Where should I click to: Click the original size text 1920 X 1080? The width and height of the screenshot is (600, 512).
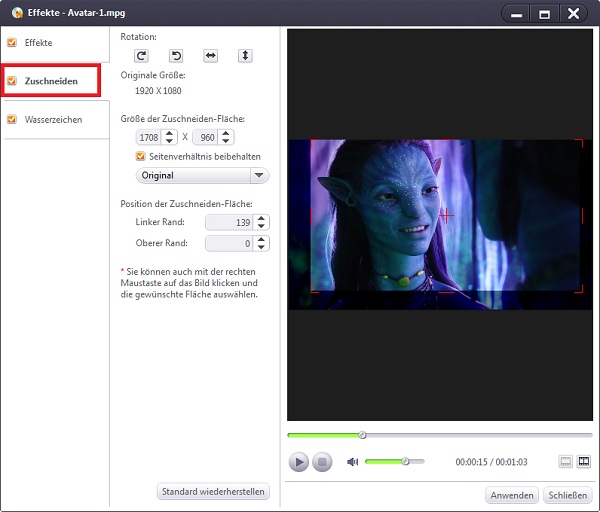tap(158, 91)
